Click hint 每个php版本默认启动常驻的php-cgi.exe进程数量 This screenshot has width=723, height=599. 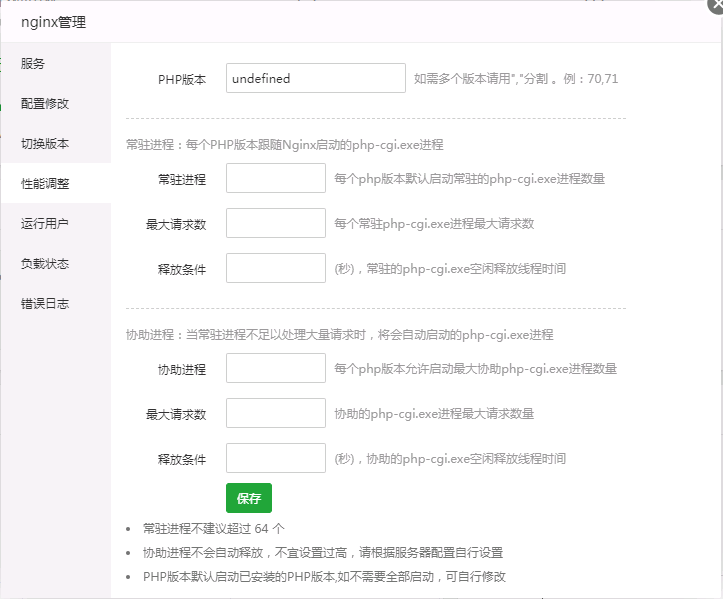tap(469, 178)
